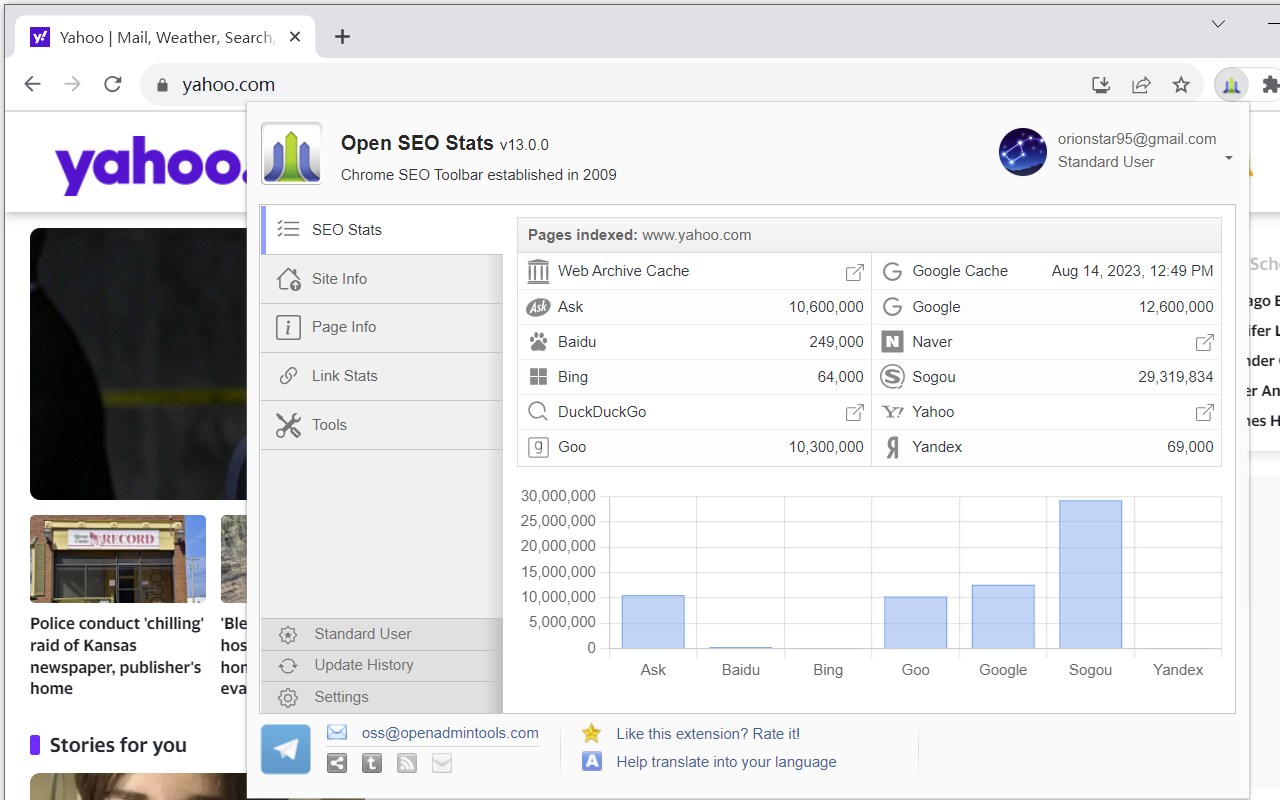Open Yahoo indexed pages external link
1280x800 pixels.
1204,412
